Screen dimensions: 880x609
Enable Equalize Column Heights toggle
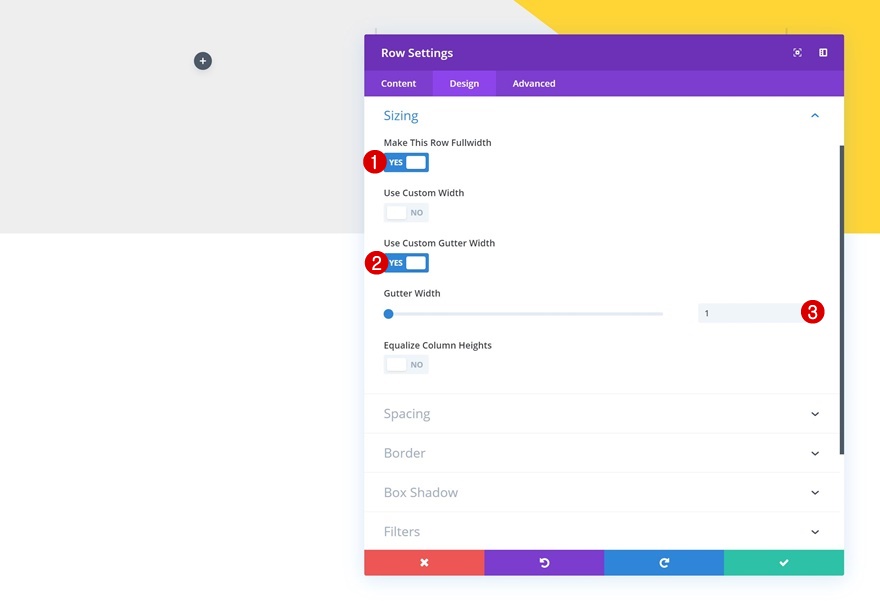[x=406, y=365]
